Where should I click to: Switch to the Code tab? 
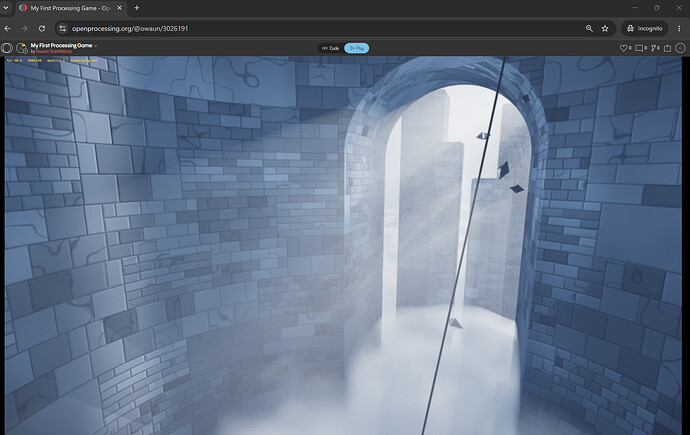coord(330,48)
